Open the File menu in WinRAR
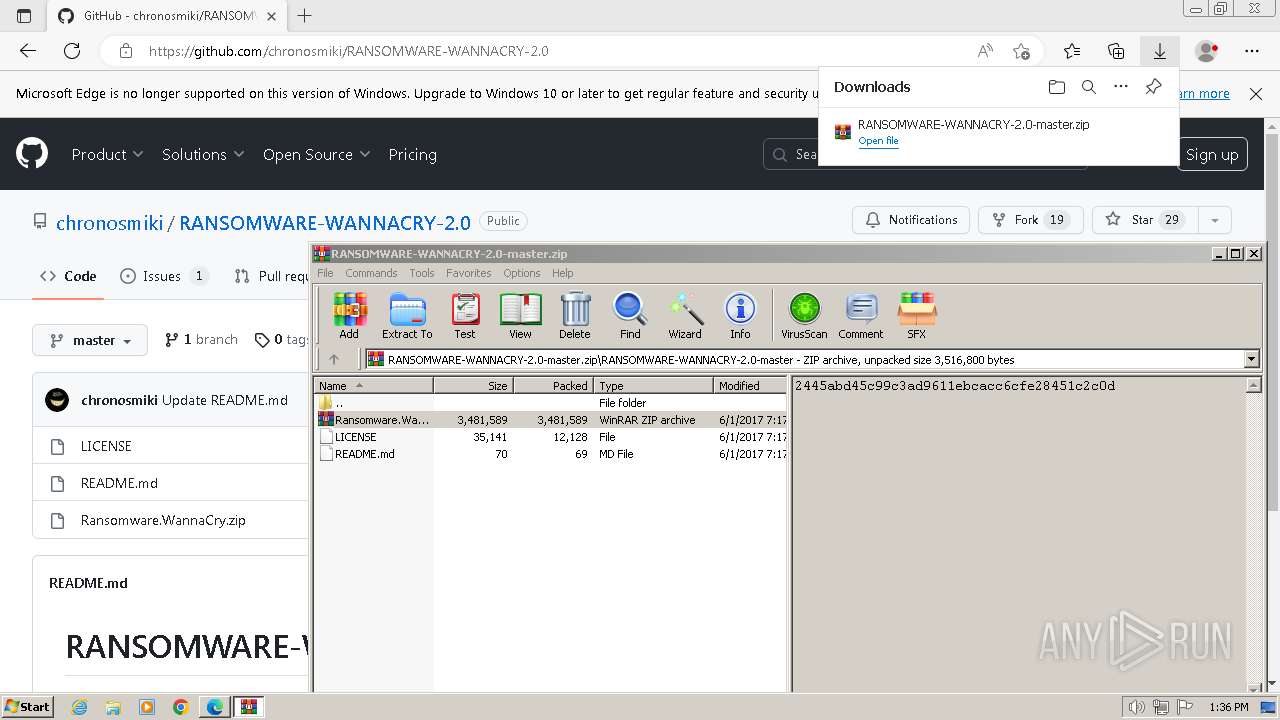1280x720 pixels. pos(325,273)
